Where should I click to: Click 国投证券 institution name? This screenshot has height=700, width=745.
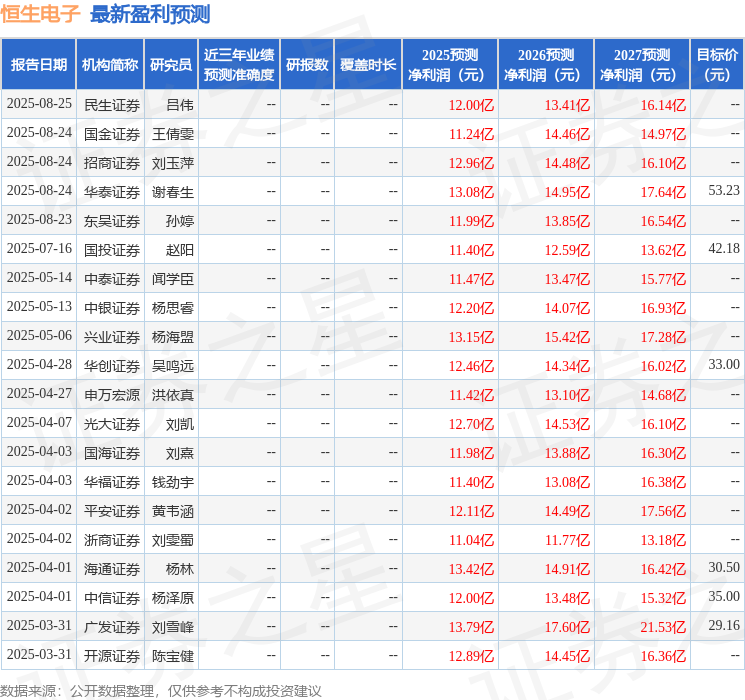[112, 250]
